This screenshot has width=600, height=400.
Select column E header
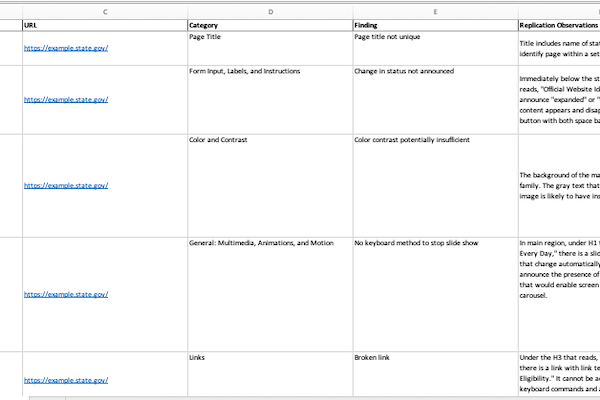click(435, 12)
